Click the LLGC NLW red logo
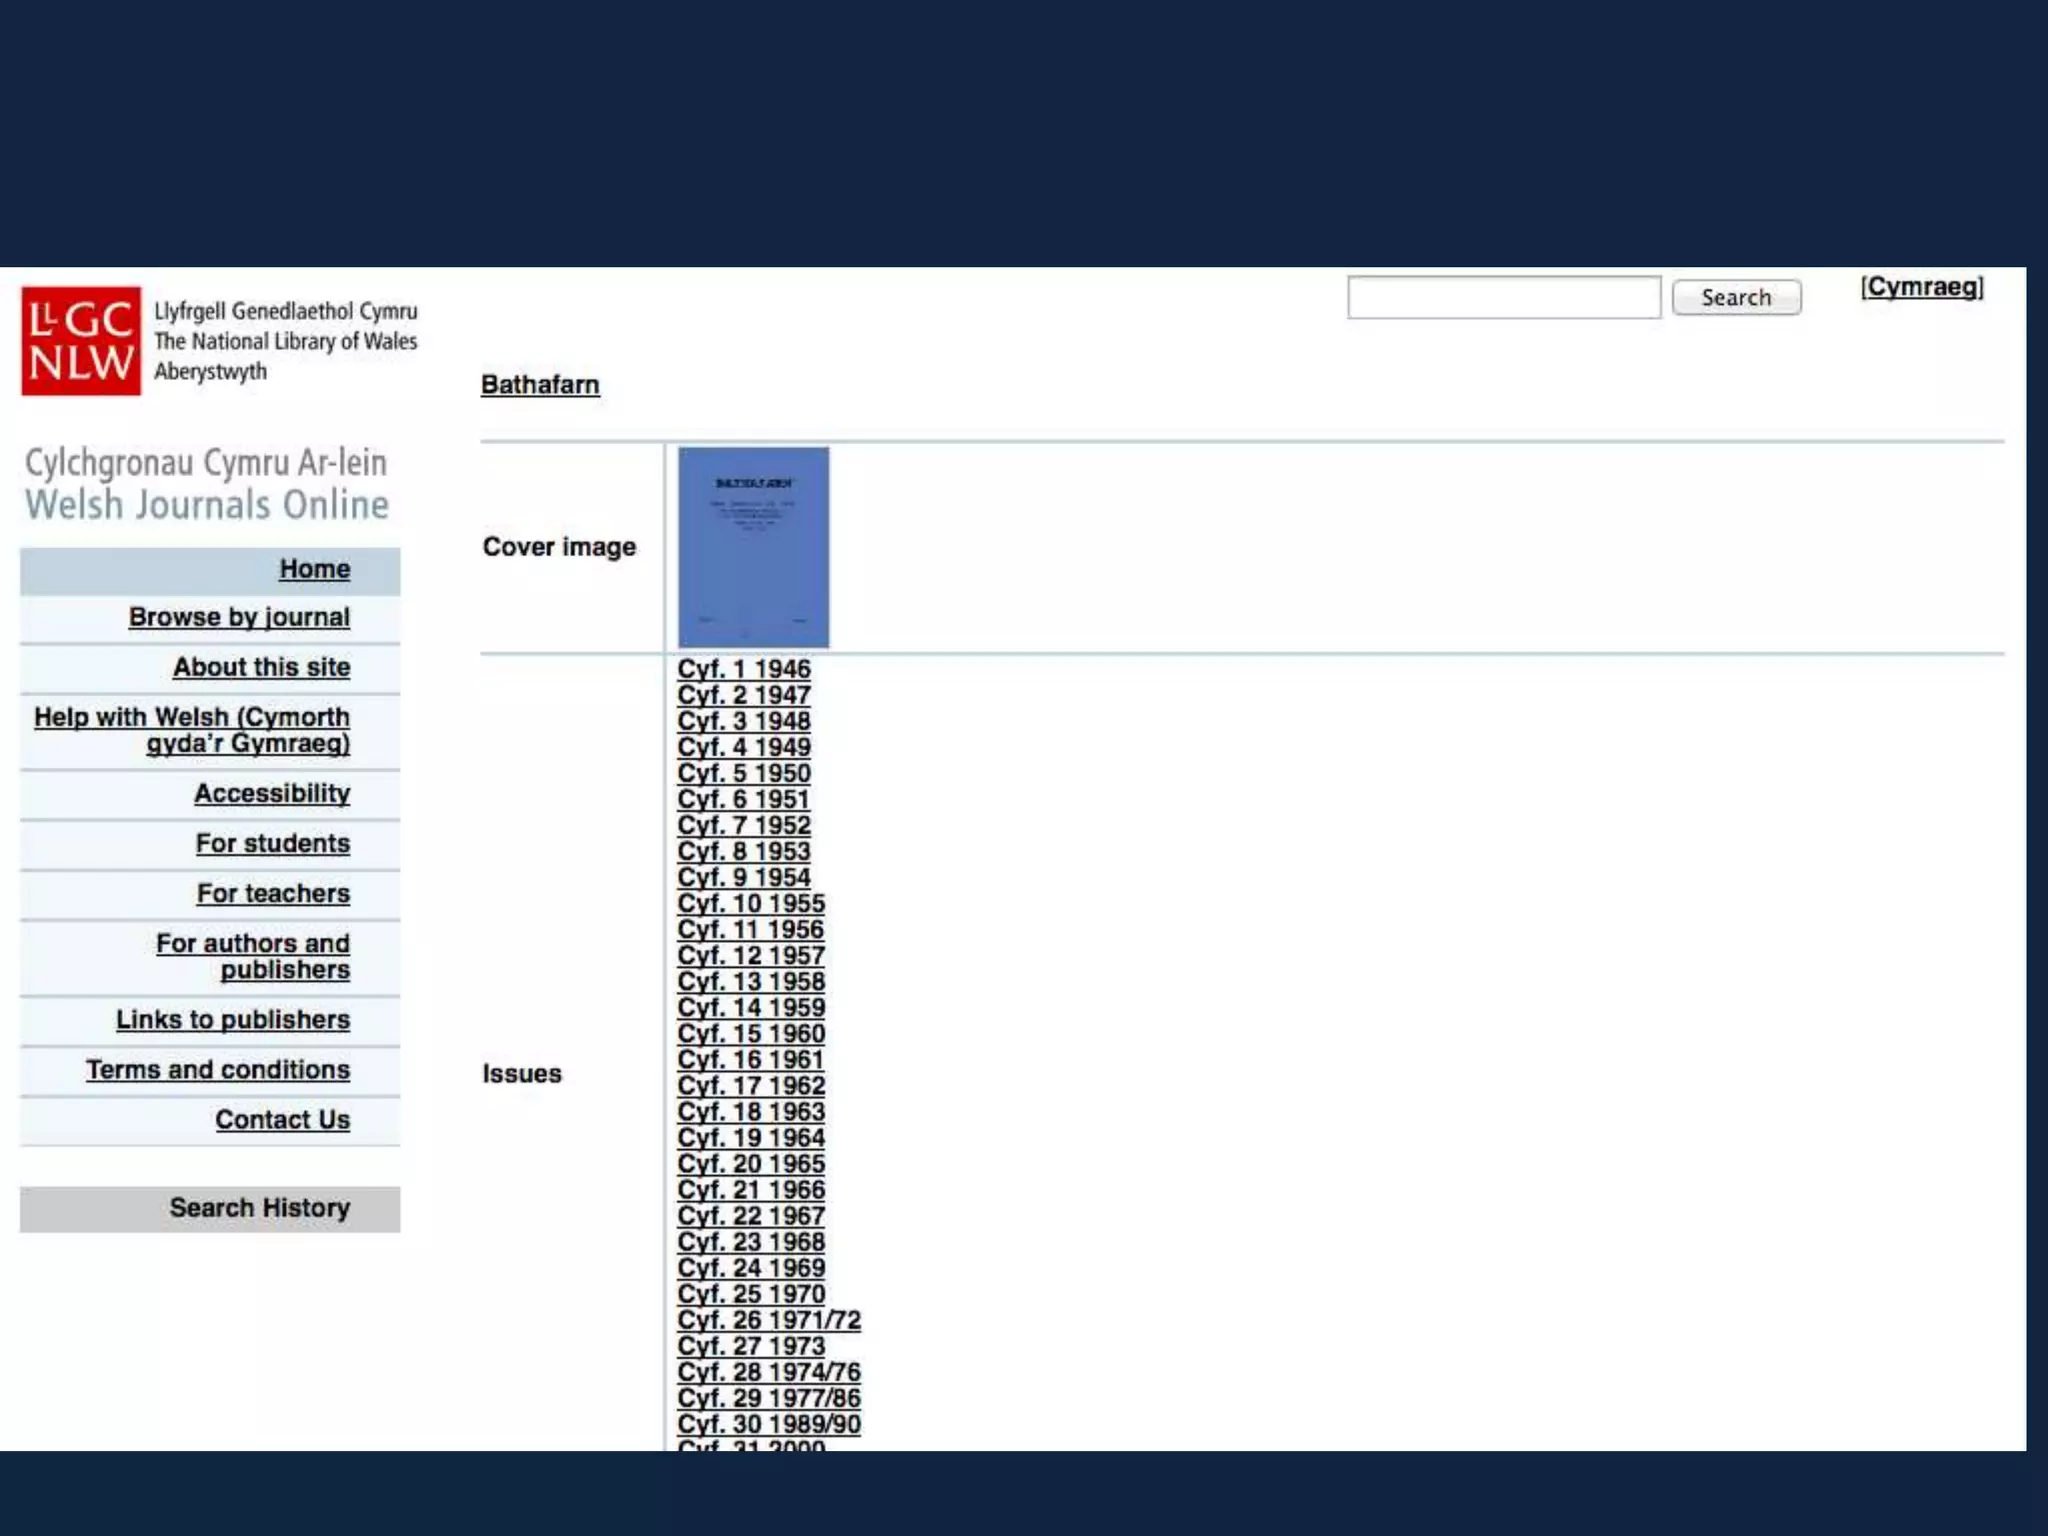Viewport: 2048px width, 1536px height. [81, 341]
